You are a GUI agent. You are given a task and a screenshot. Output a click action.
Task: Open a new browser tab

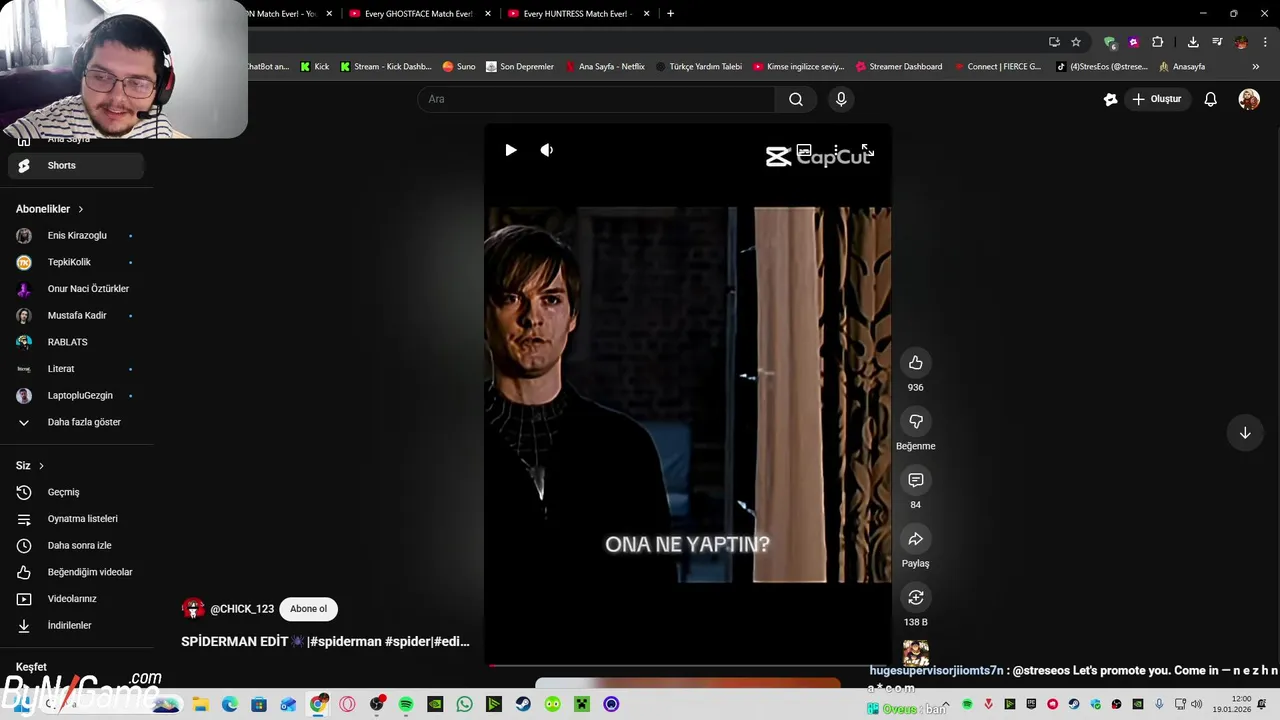click(x=670, y=14)
